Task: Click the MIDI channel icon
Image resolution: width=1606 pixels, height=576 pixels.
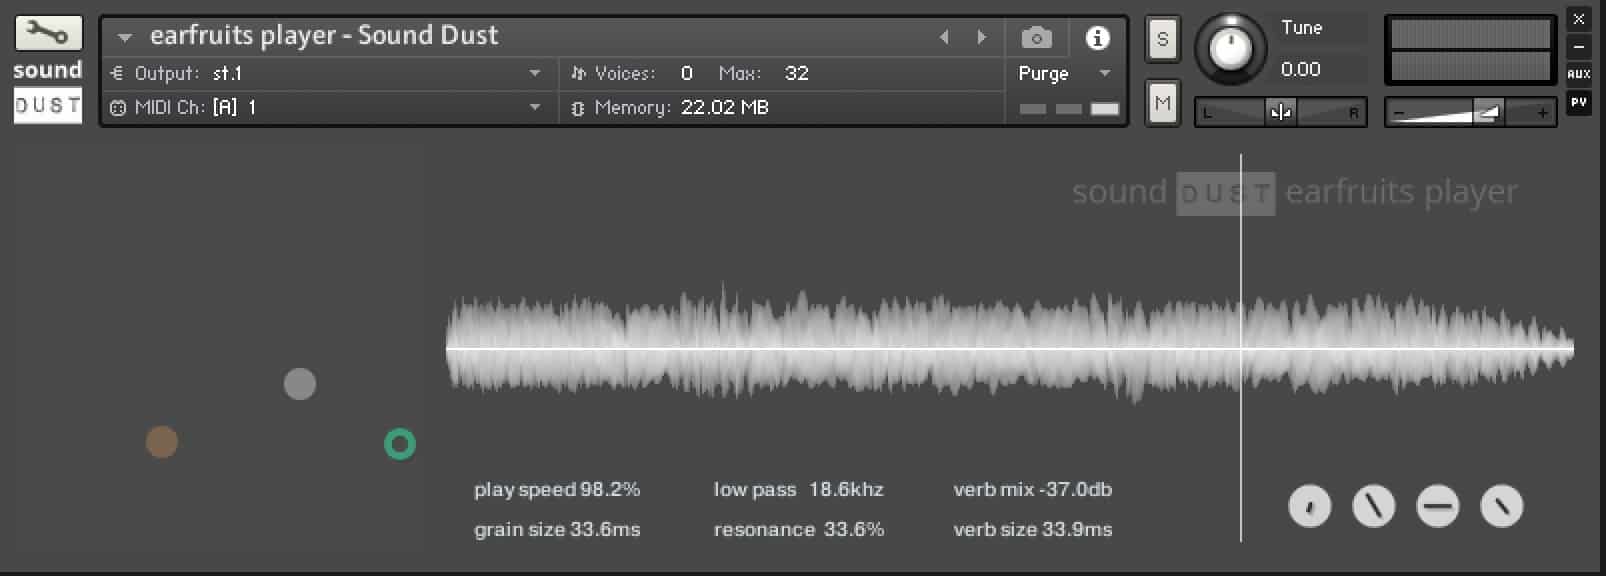Action: click(118, 108)
